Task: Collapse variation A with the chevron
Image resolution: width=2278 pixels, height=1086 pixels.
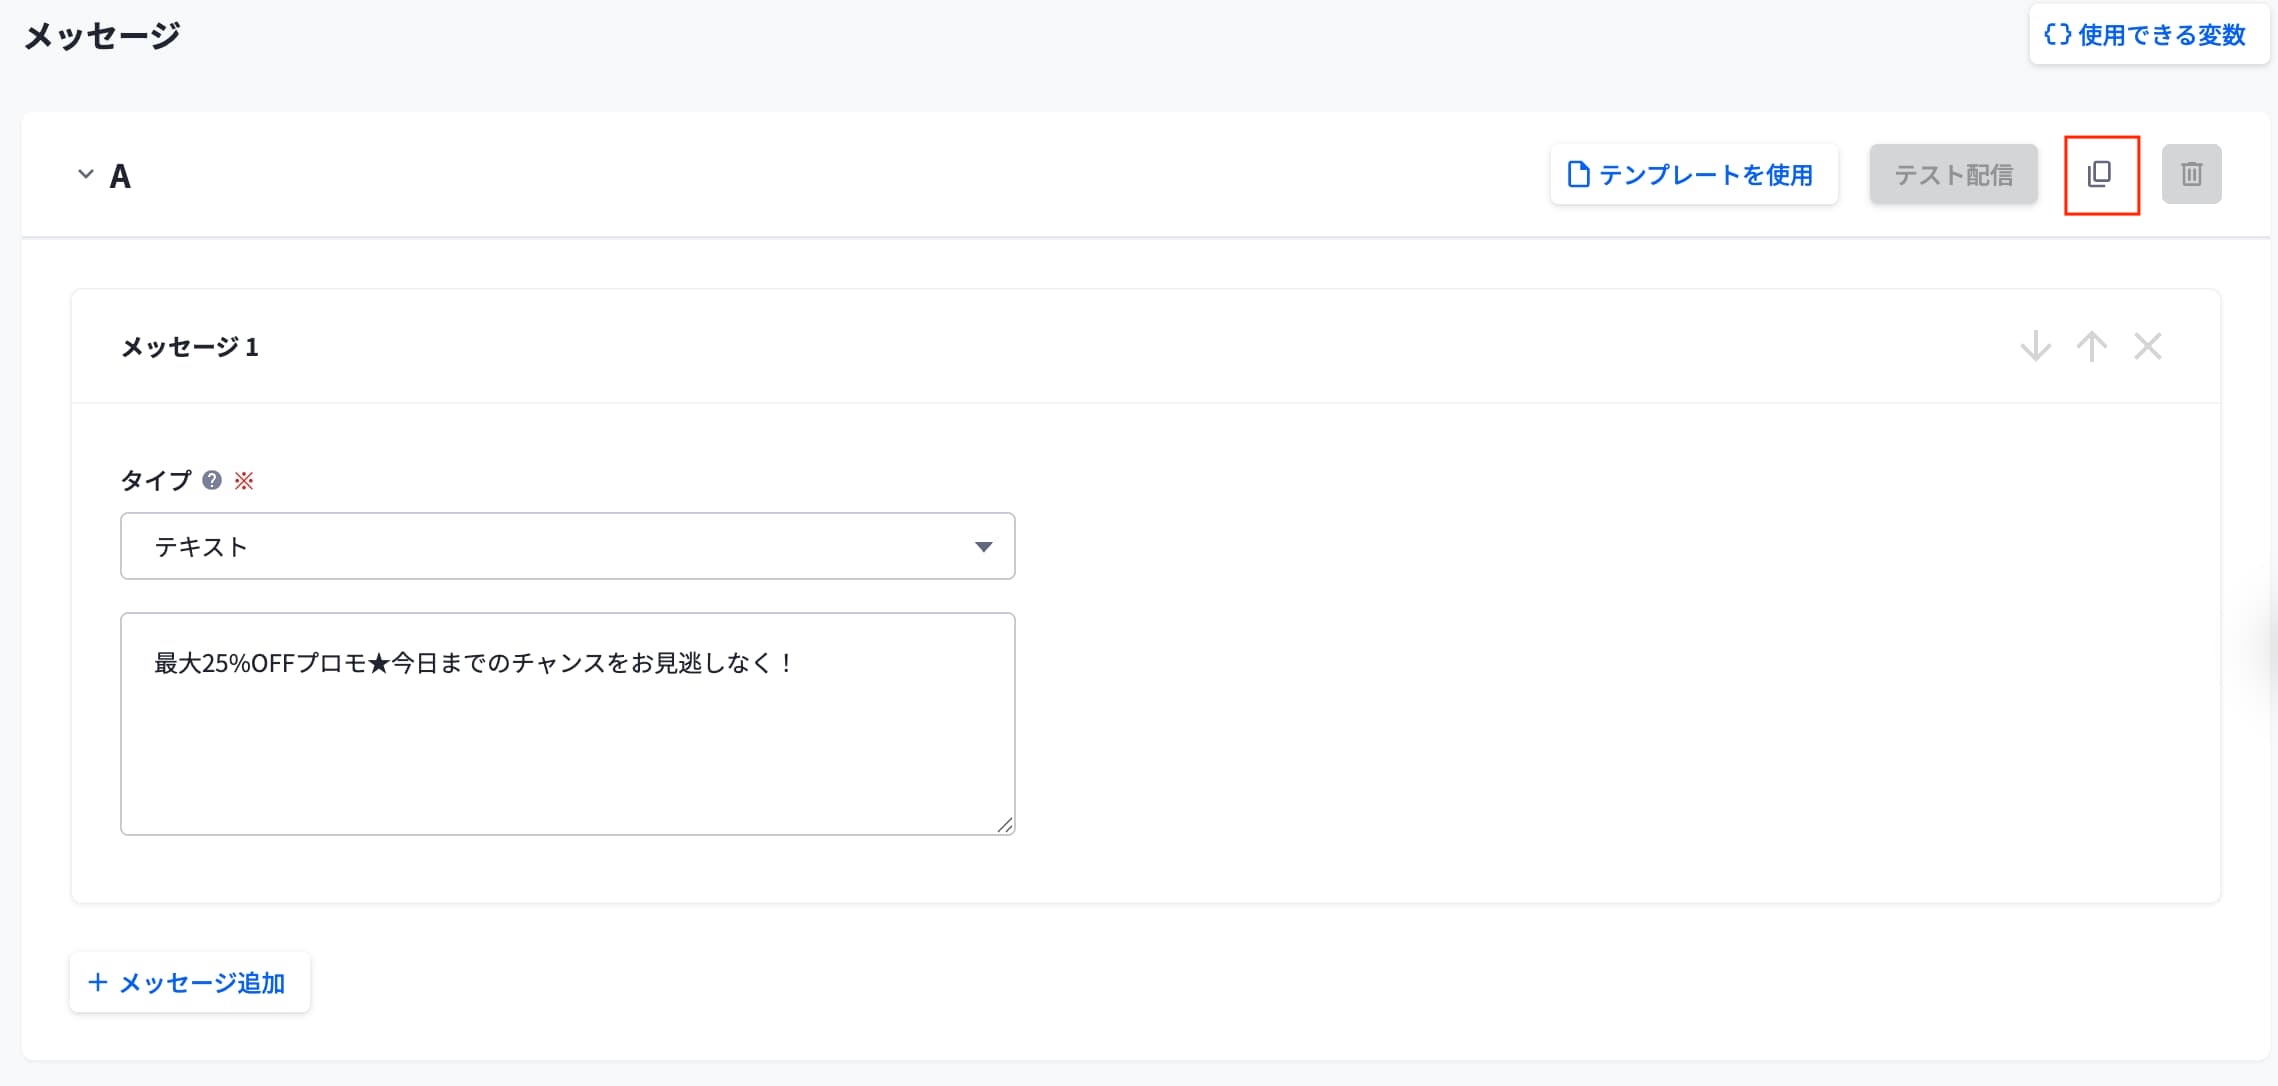Action: (x=86, y=174)
